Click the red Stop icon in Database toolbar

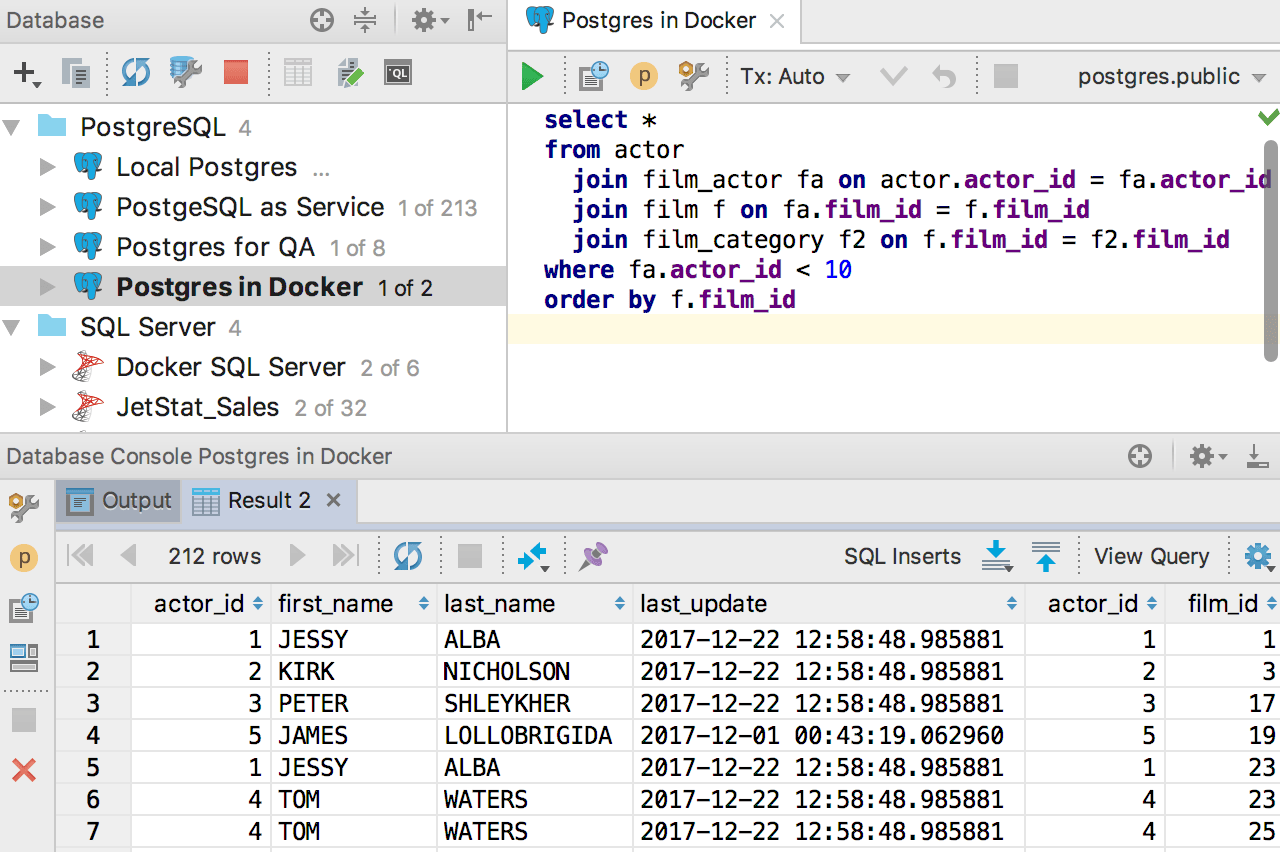(x=236, y=72)
